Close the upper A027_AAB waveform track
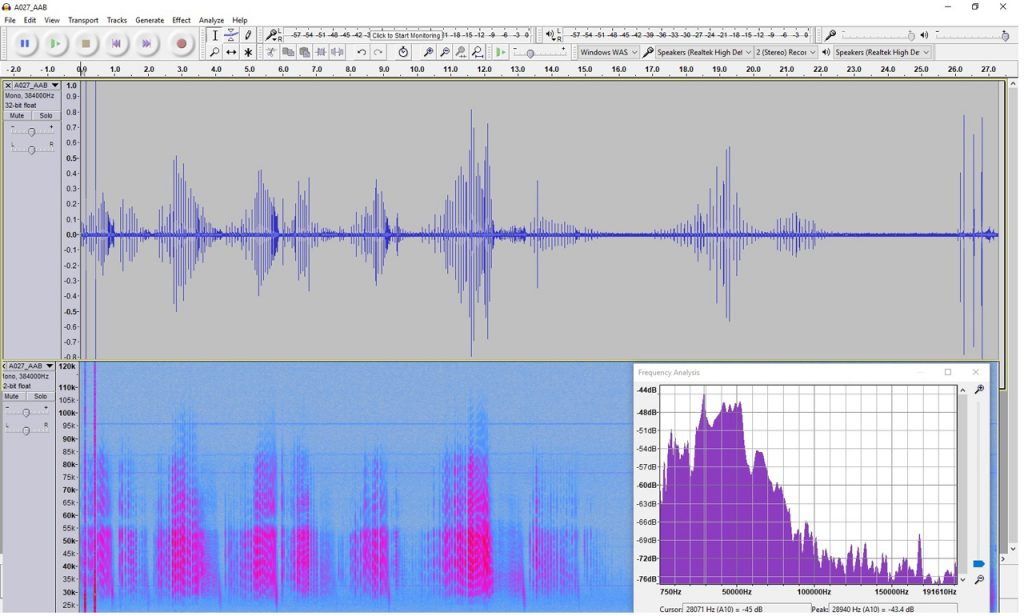The height and width of the screenshot is (616, 1024). [x=8, y=86]
